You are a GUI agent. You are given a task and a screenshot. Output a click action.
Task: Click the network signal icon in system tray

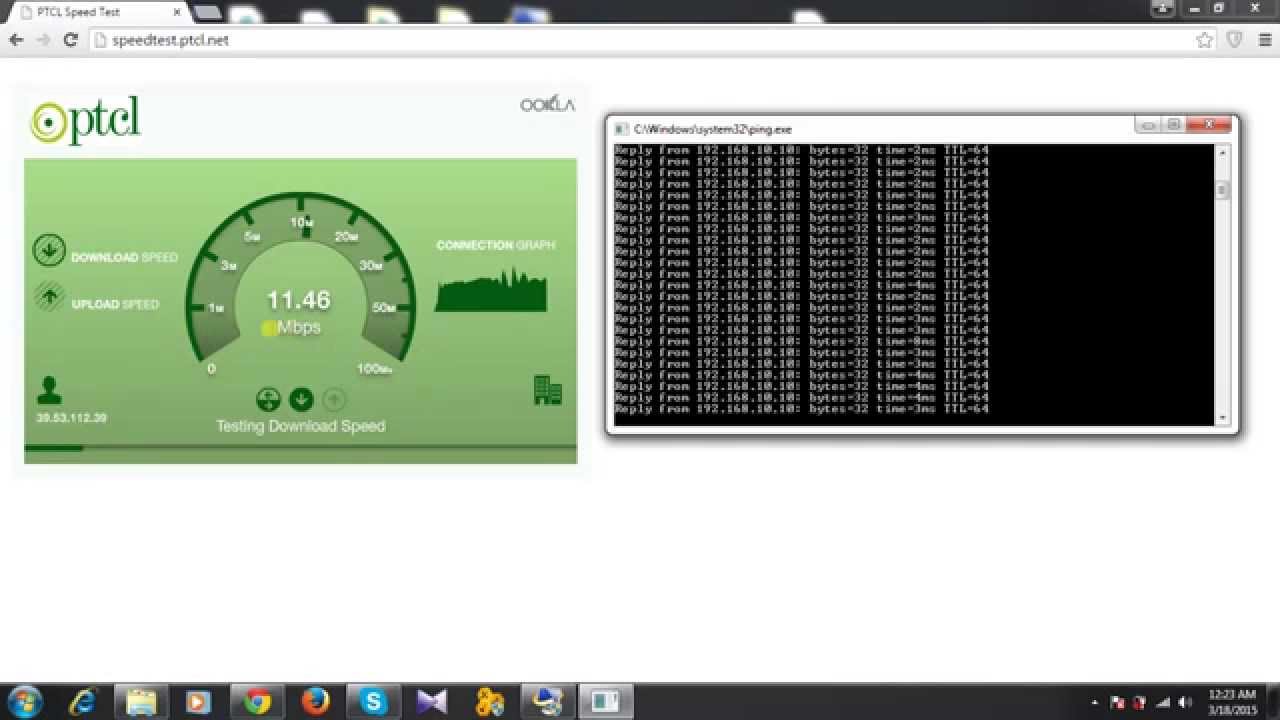[1164, 702]
